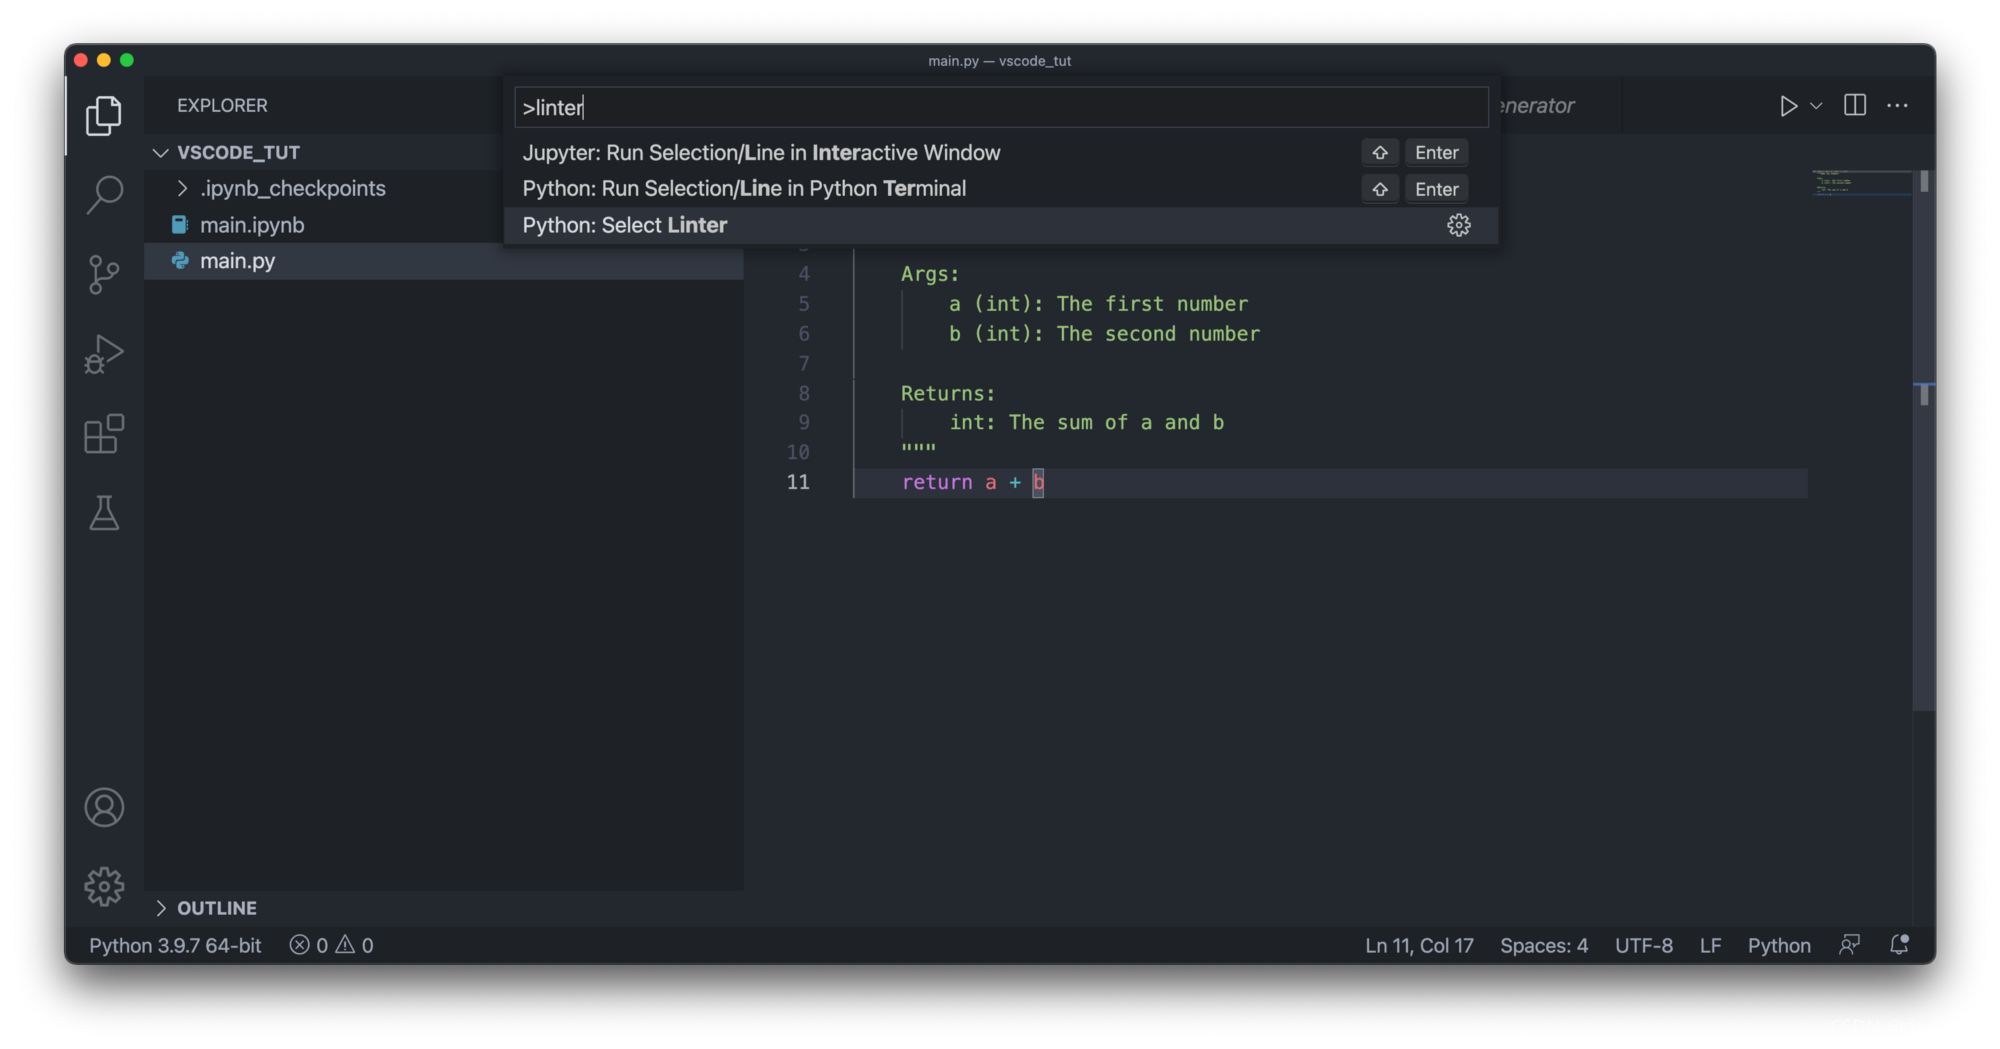Viewport: 2000px width, 1049px height.
Task: Click the split editor icon
Action: (x=1854, y=105)
